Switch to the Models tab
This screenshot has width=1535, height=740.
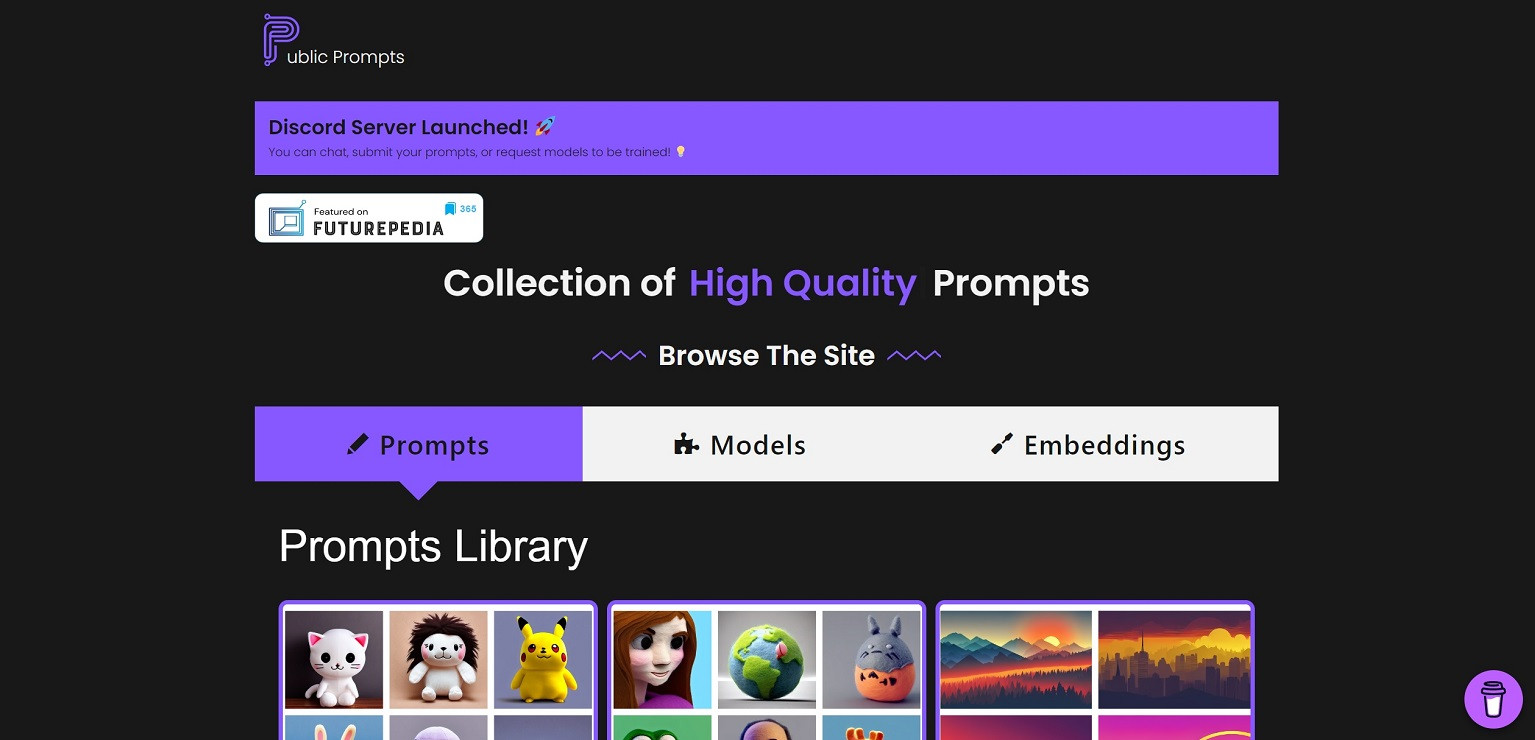click(741, 444)
